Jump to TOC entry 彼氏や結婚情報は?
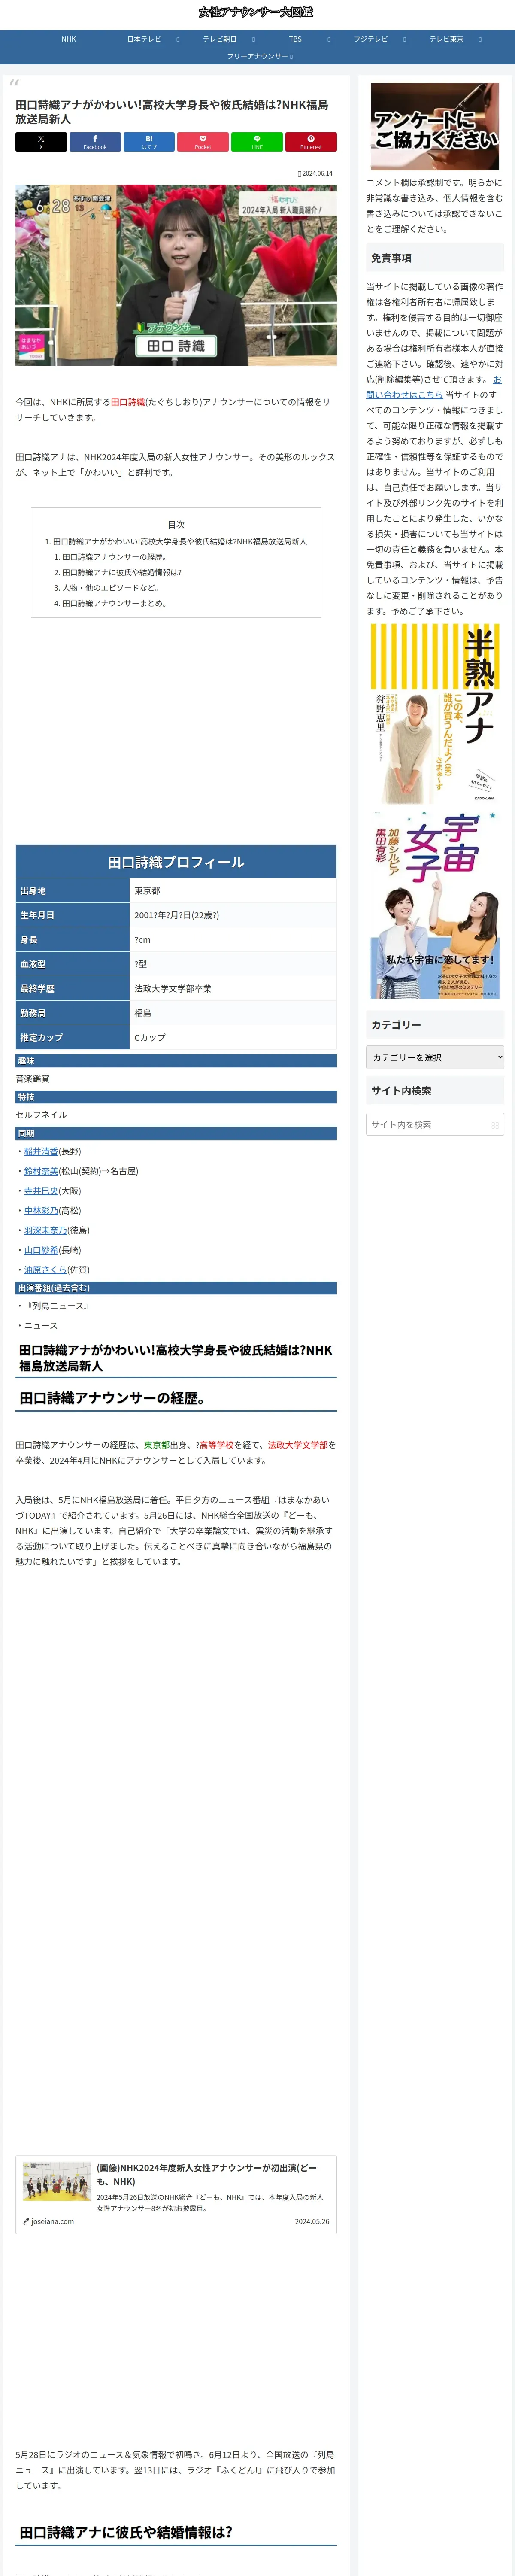This screenshot has width=515, height=2576. (x=122, y=573)
